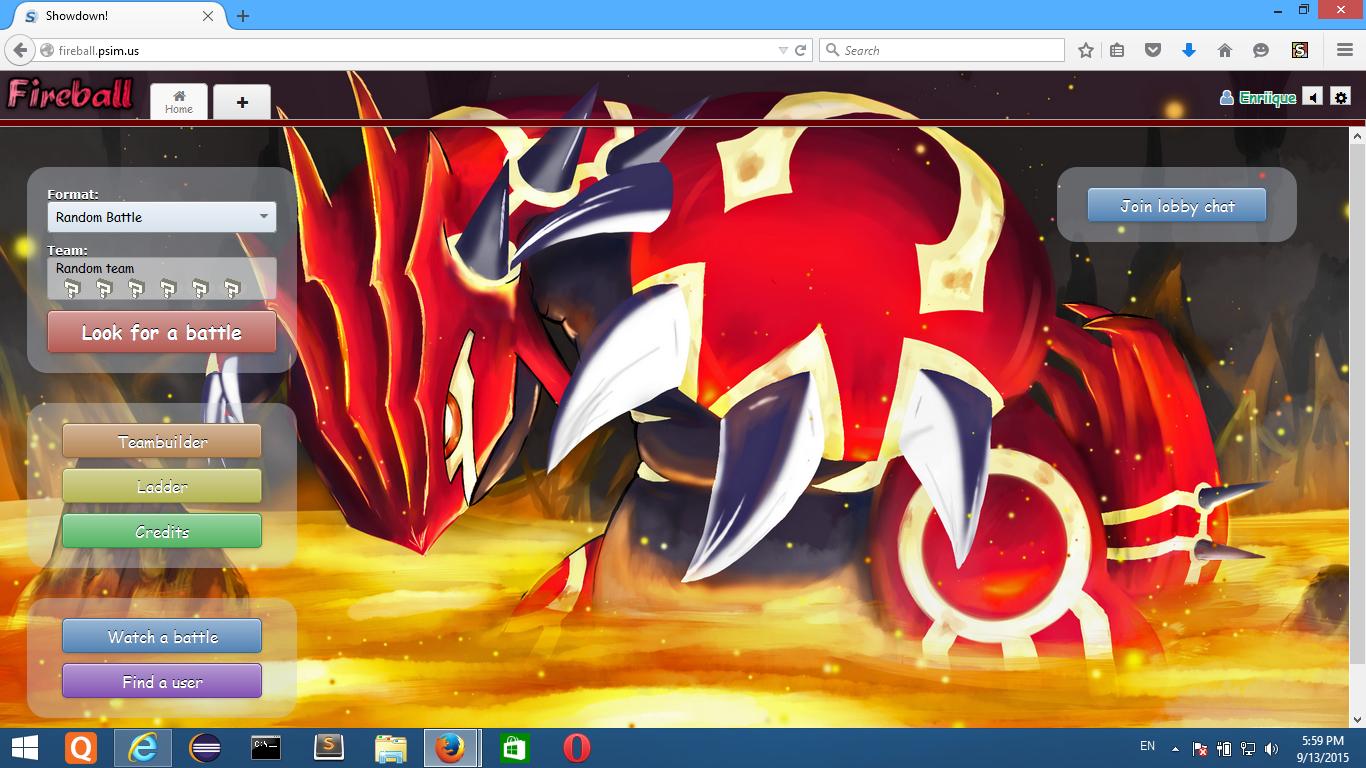Image resolution: width=1366 pixels, height=768 pixels.
Task: Click Find a user
Action: point(162,681)
